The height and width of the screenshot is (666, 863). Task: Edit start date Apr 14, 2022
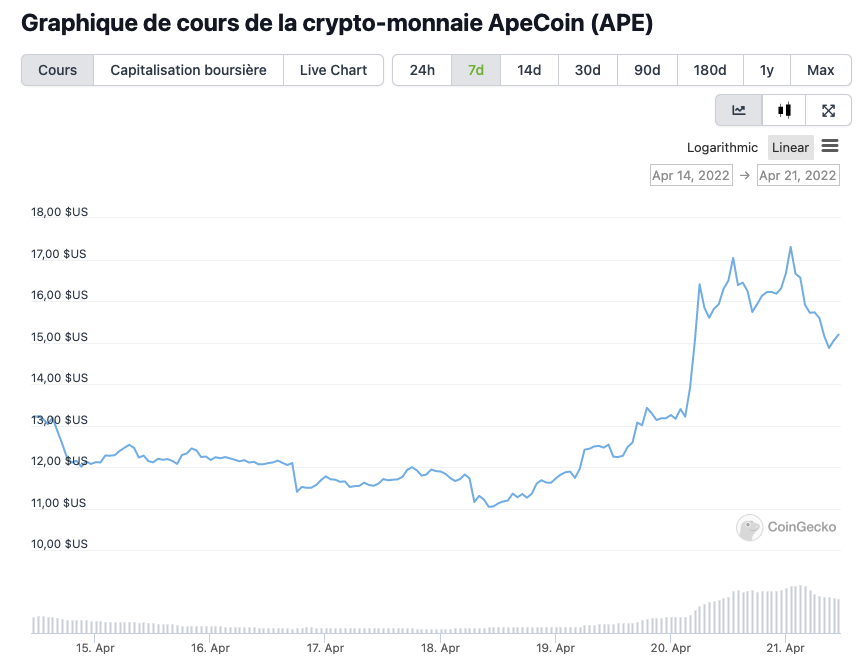[690, 175]
